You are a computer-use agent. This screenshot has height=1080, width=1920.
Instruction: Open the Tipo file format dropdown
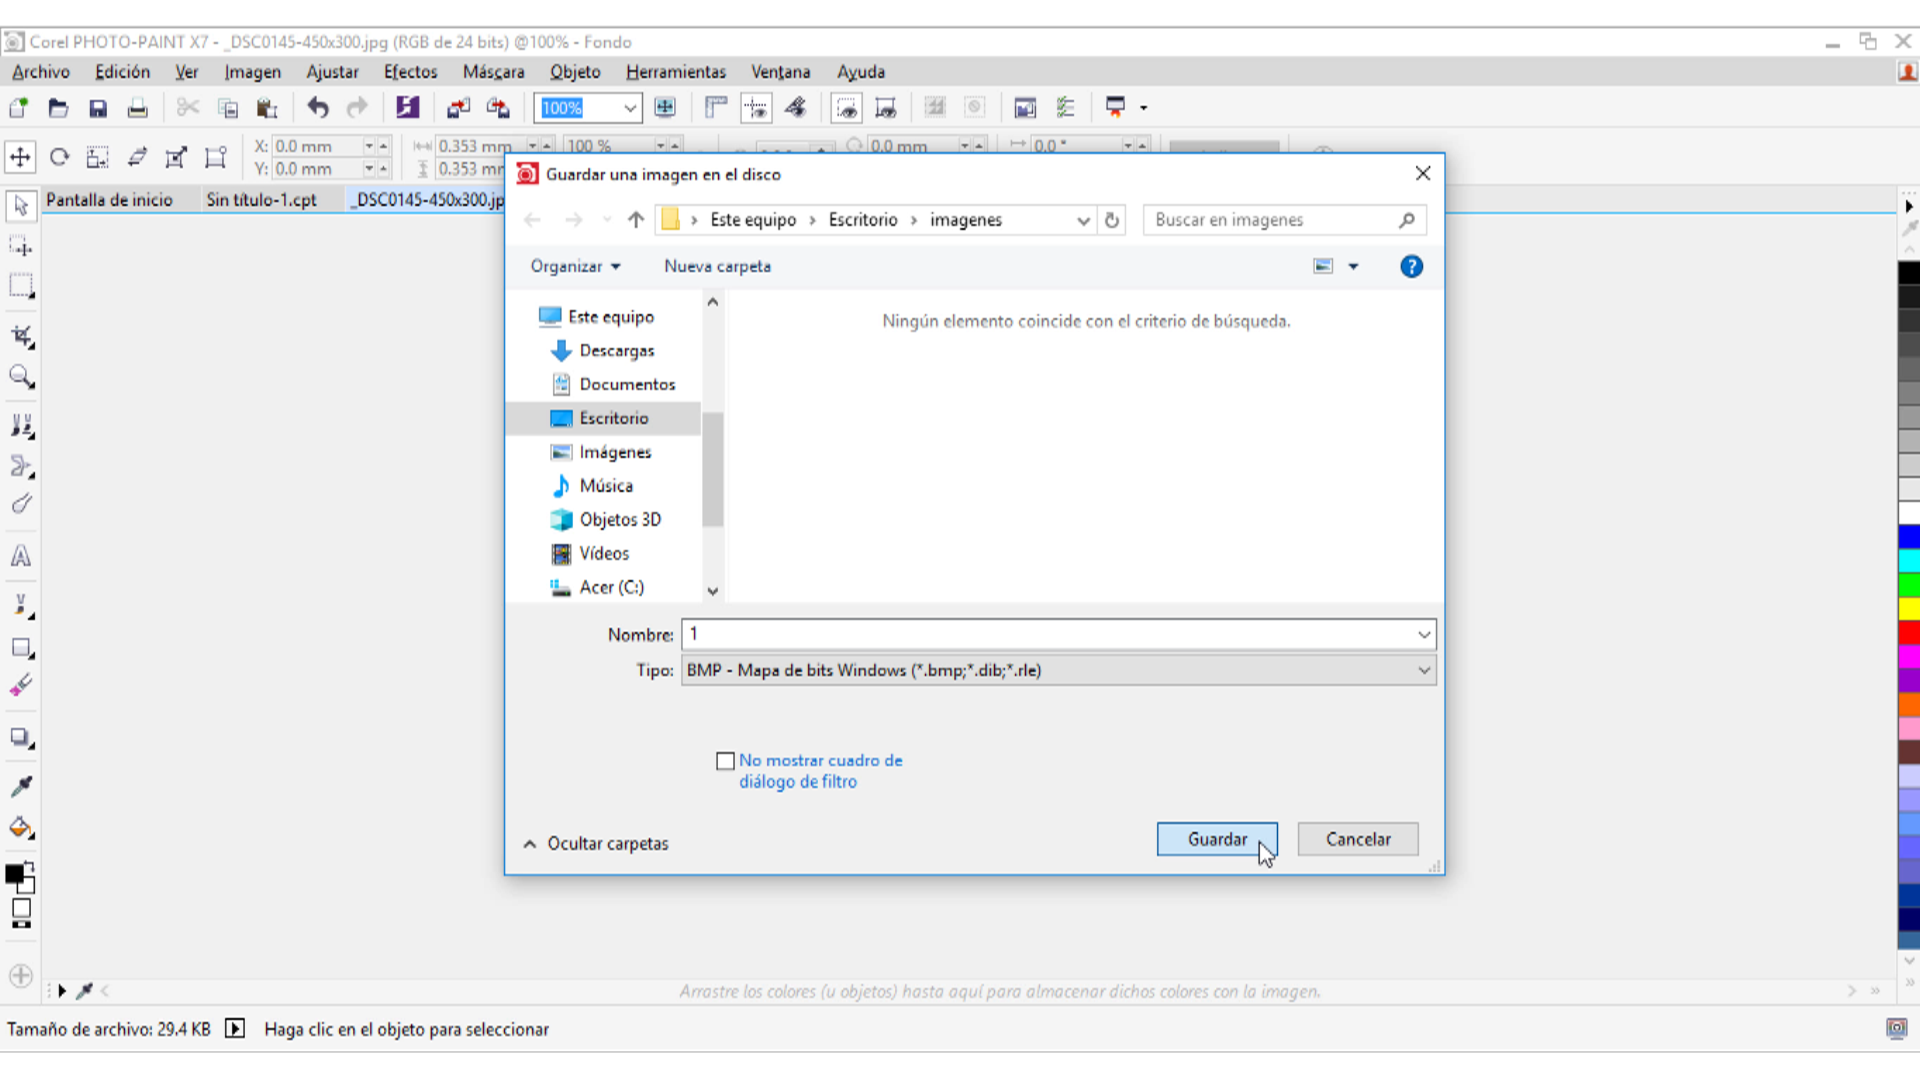tap(1423, 670)
